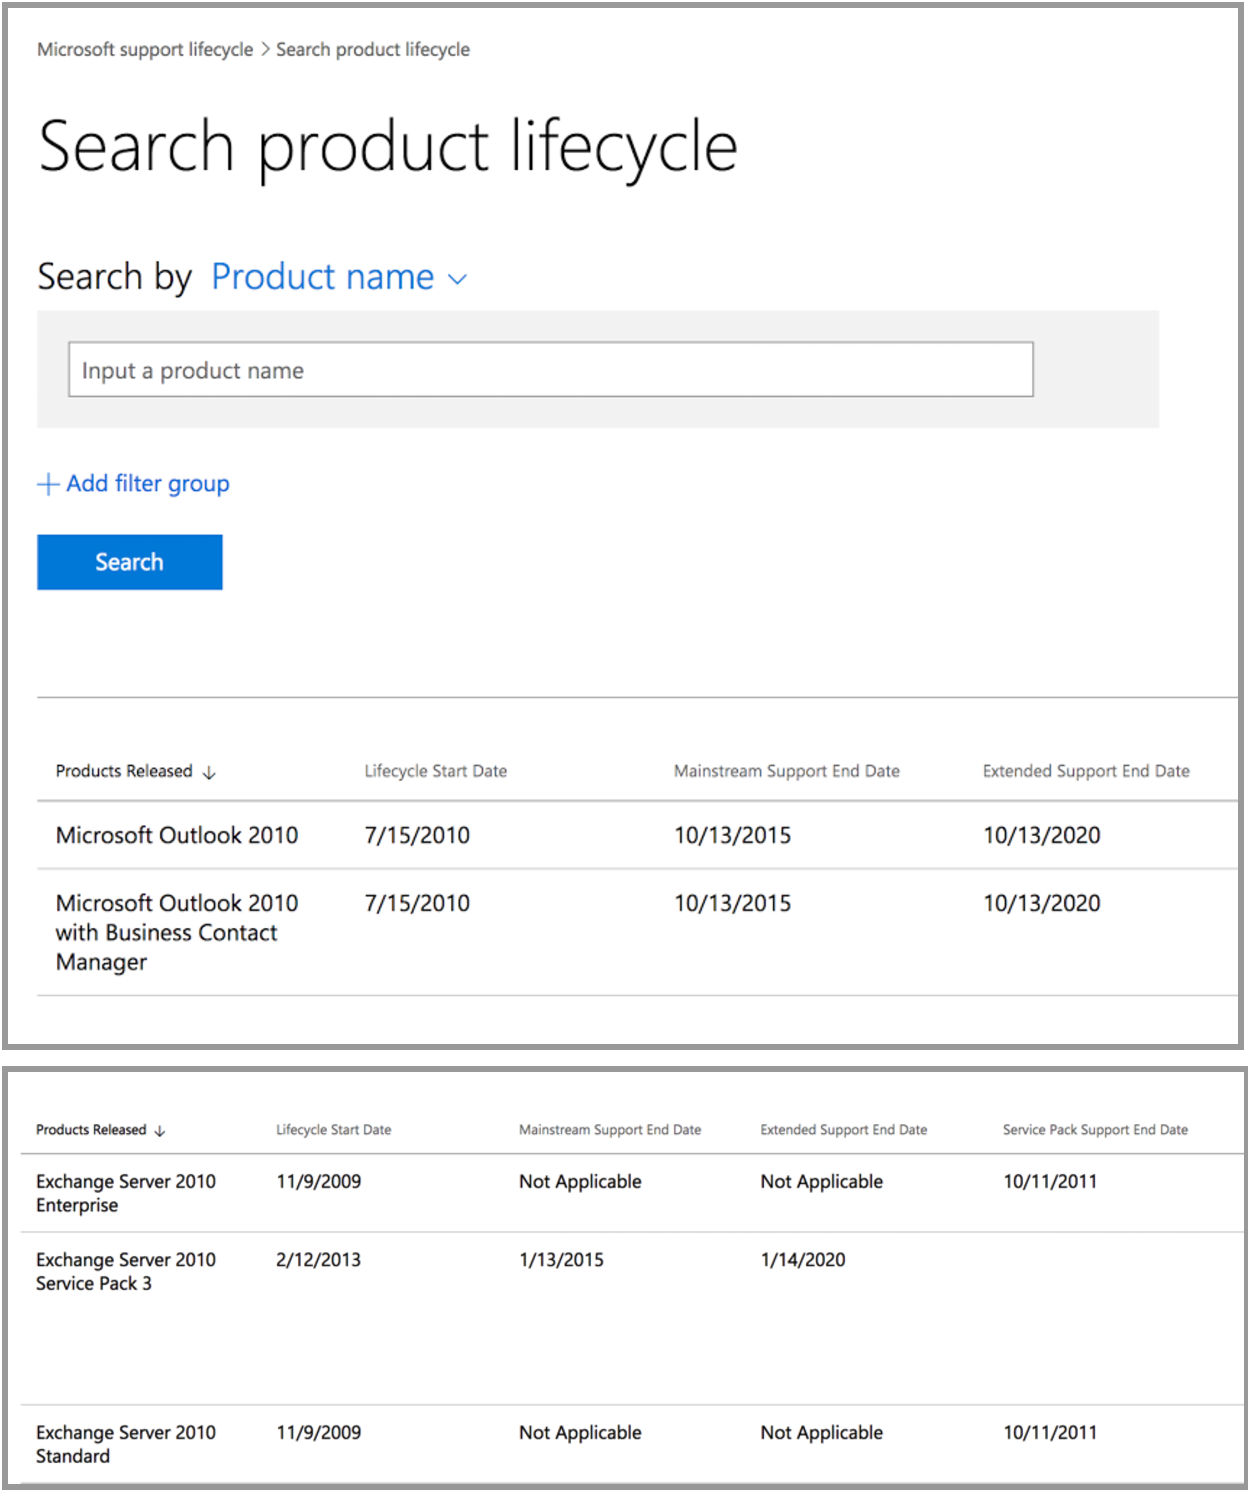Select Service Pack 3 mainstream end 1/13/2015
Image resolution: width=1248 pixels, height=1494 pixels.
[x=561, y=1260]
